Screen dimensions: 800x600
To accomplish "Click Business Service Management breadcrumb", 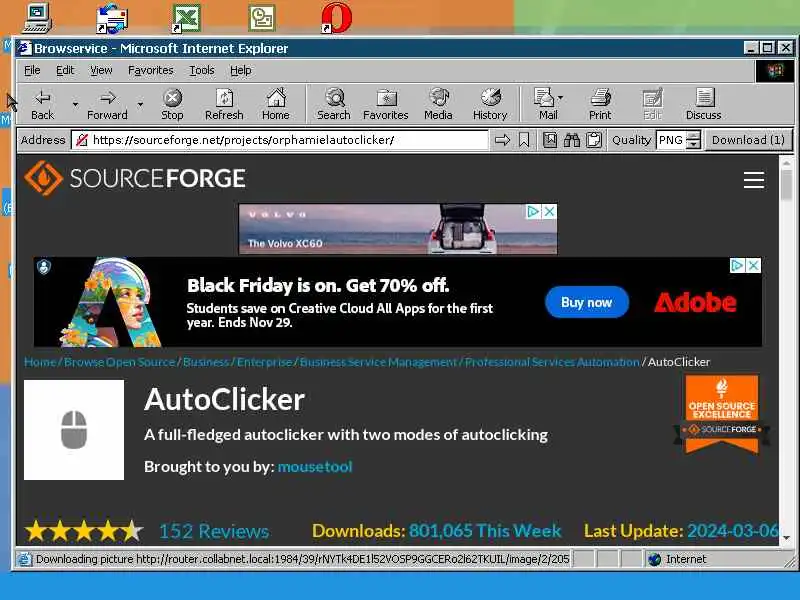I will [378, 362].
